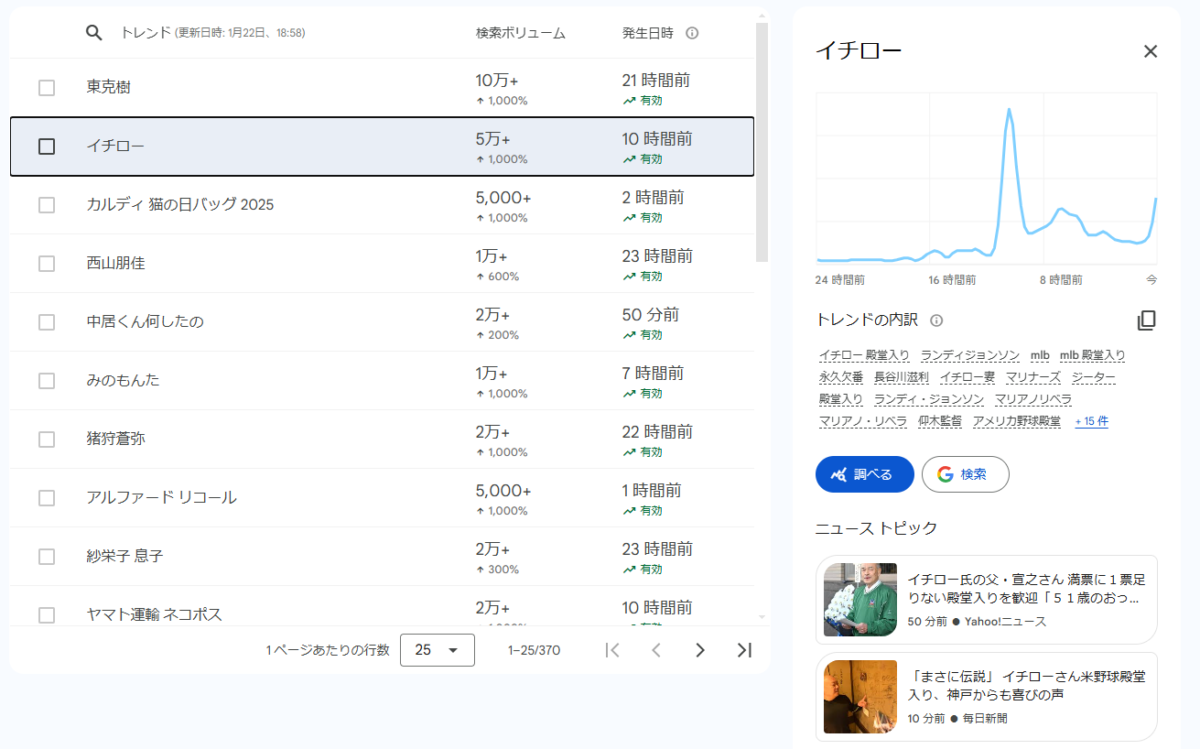Jump to first page arrow
1200x749 pixels.
point(612,650)
